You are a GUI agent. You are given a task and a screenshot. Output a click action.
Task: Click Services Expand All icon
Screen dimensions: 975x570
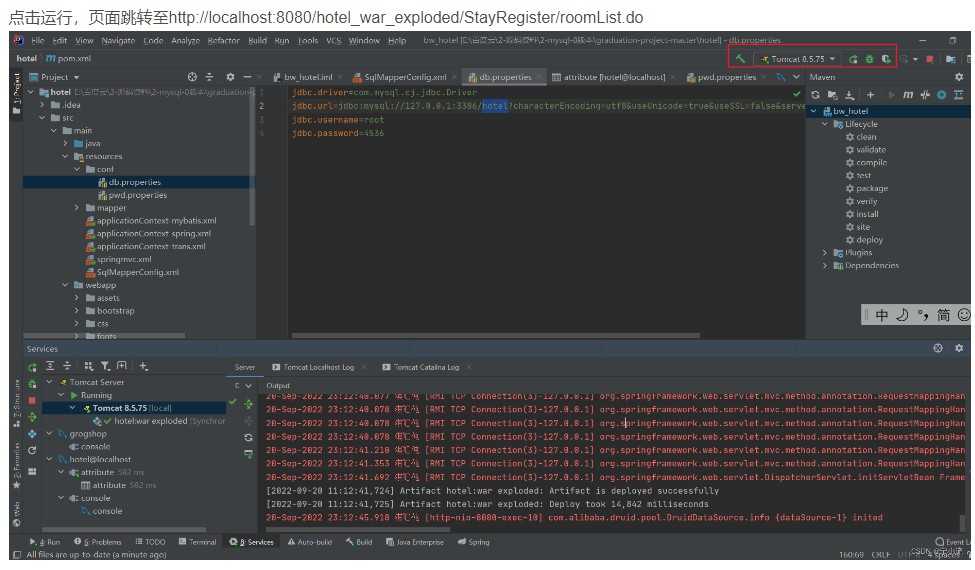click(50, 366)
